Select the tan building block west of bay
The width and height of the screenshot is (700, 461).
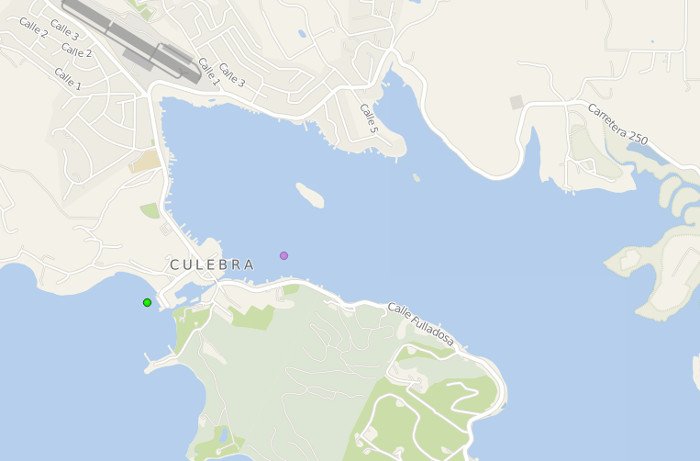(145, 162)
